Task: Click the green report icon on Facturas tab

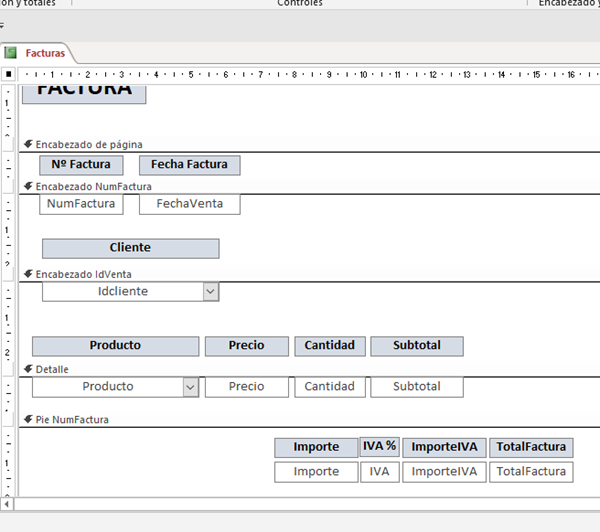Action: (x=10, y=53)
